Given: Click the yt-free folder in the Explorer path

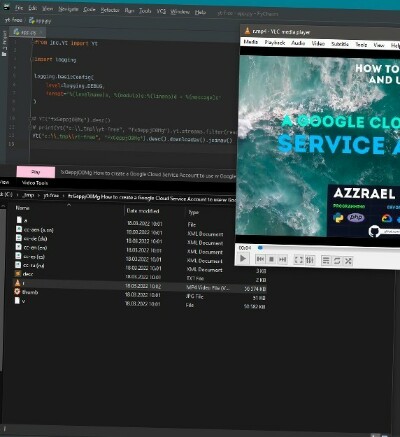Looking at the screenshot, I should (x=51, y=196).
